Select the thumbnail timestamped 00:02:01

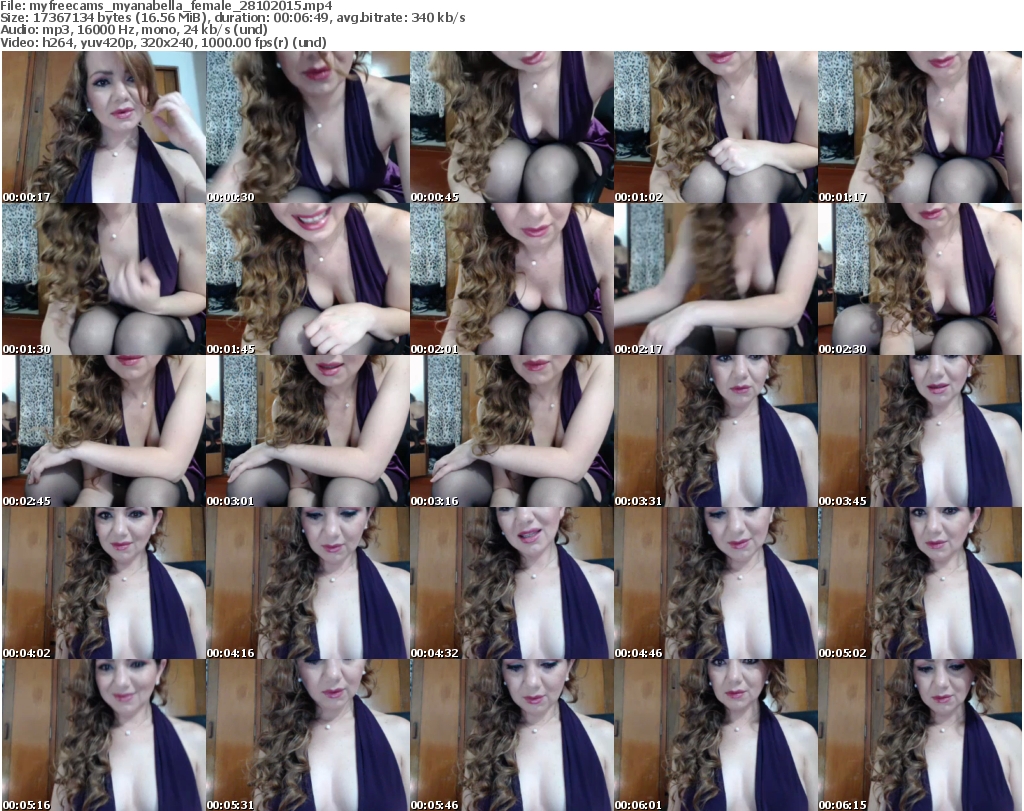pos(511,279)
